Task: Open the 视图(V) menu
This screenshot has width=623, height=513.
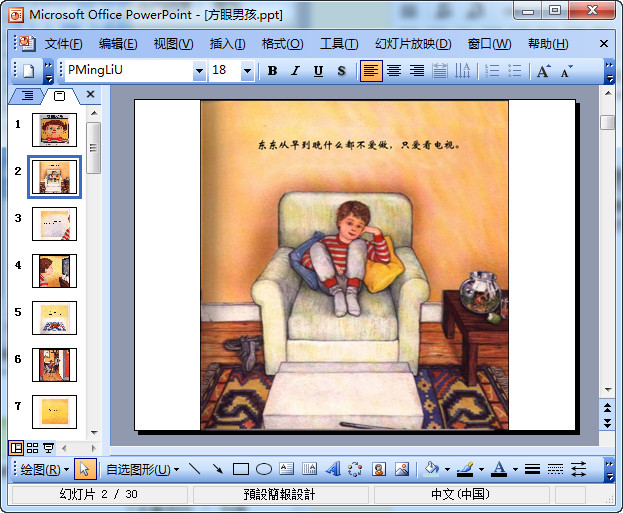Action: [x=173, y=43]
